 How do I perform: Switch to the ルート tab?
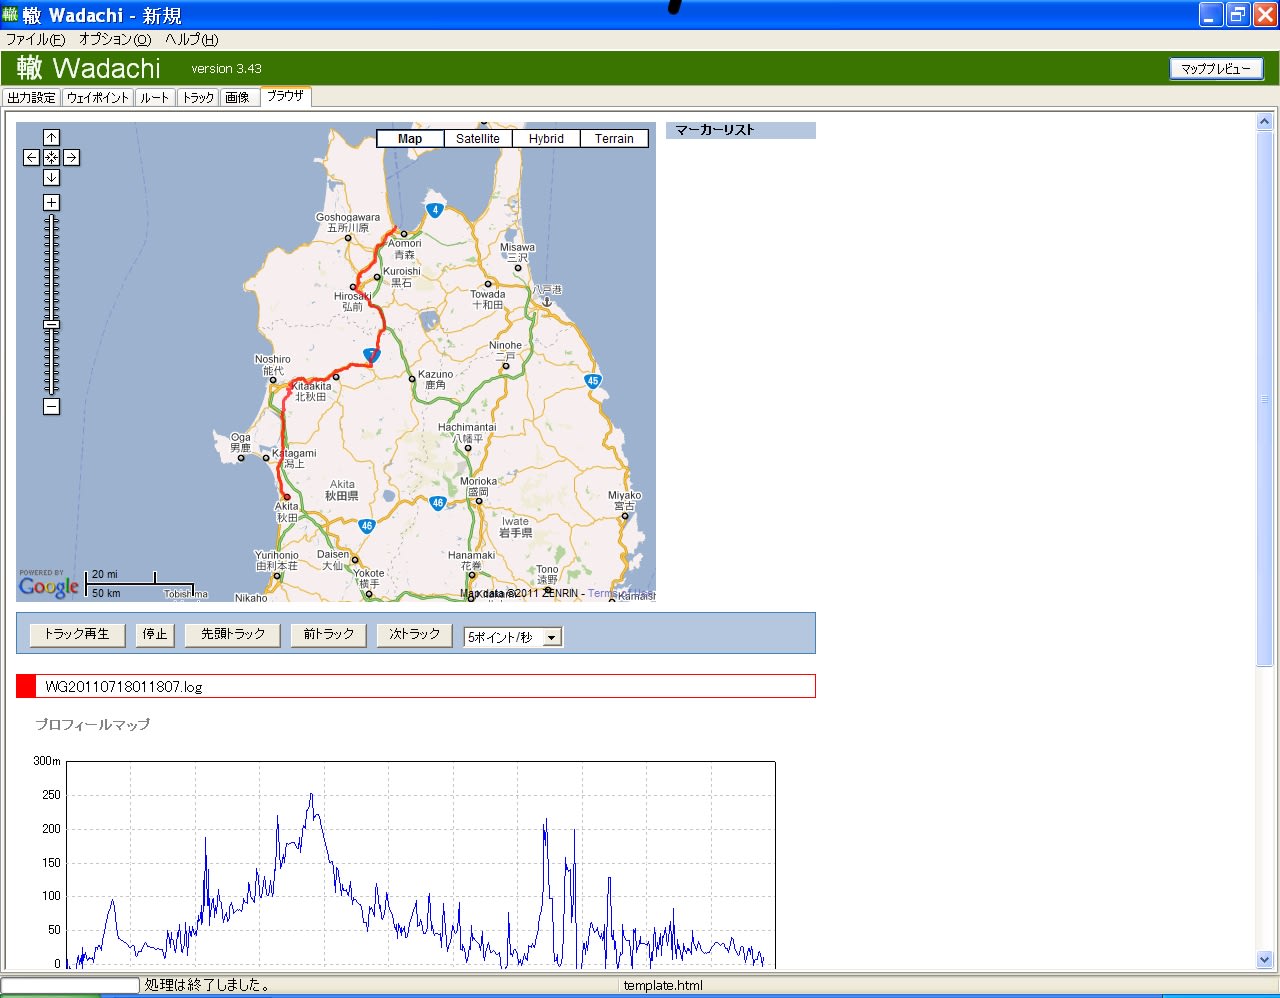pos(155,97)
